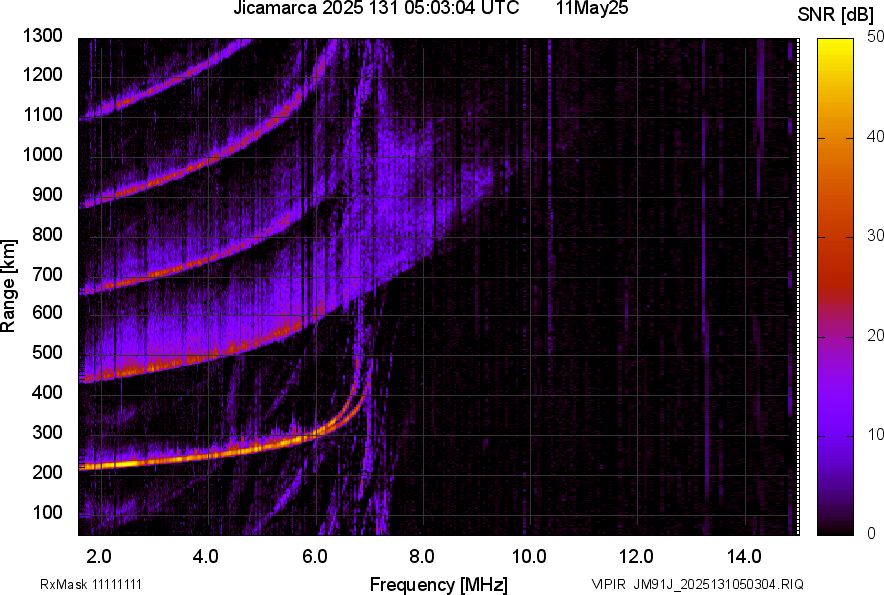Click the colorbar tick value 30
This screenshot has width=884, height=595.
coord(875,235)
